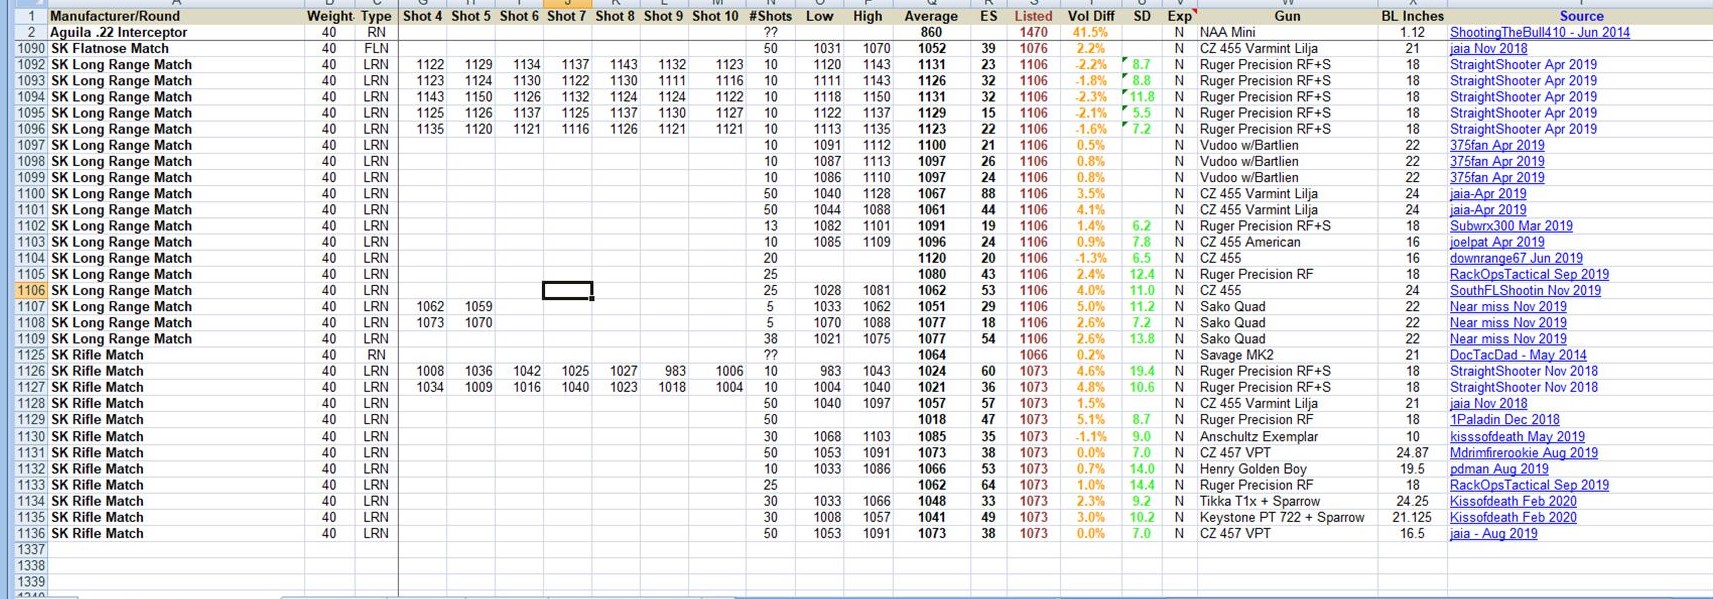Open the pdman Aug 2019 link
The height and width of the screenshot is (599, 1713).
coord(1499,468)
